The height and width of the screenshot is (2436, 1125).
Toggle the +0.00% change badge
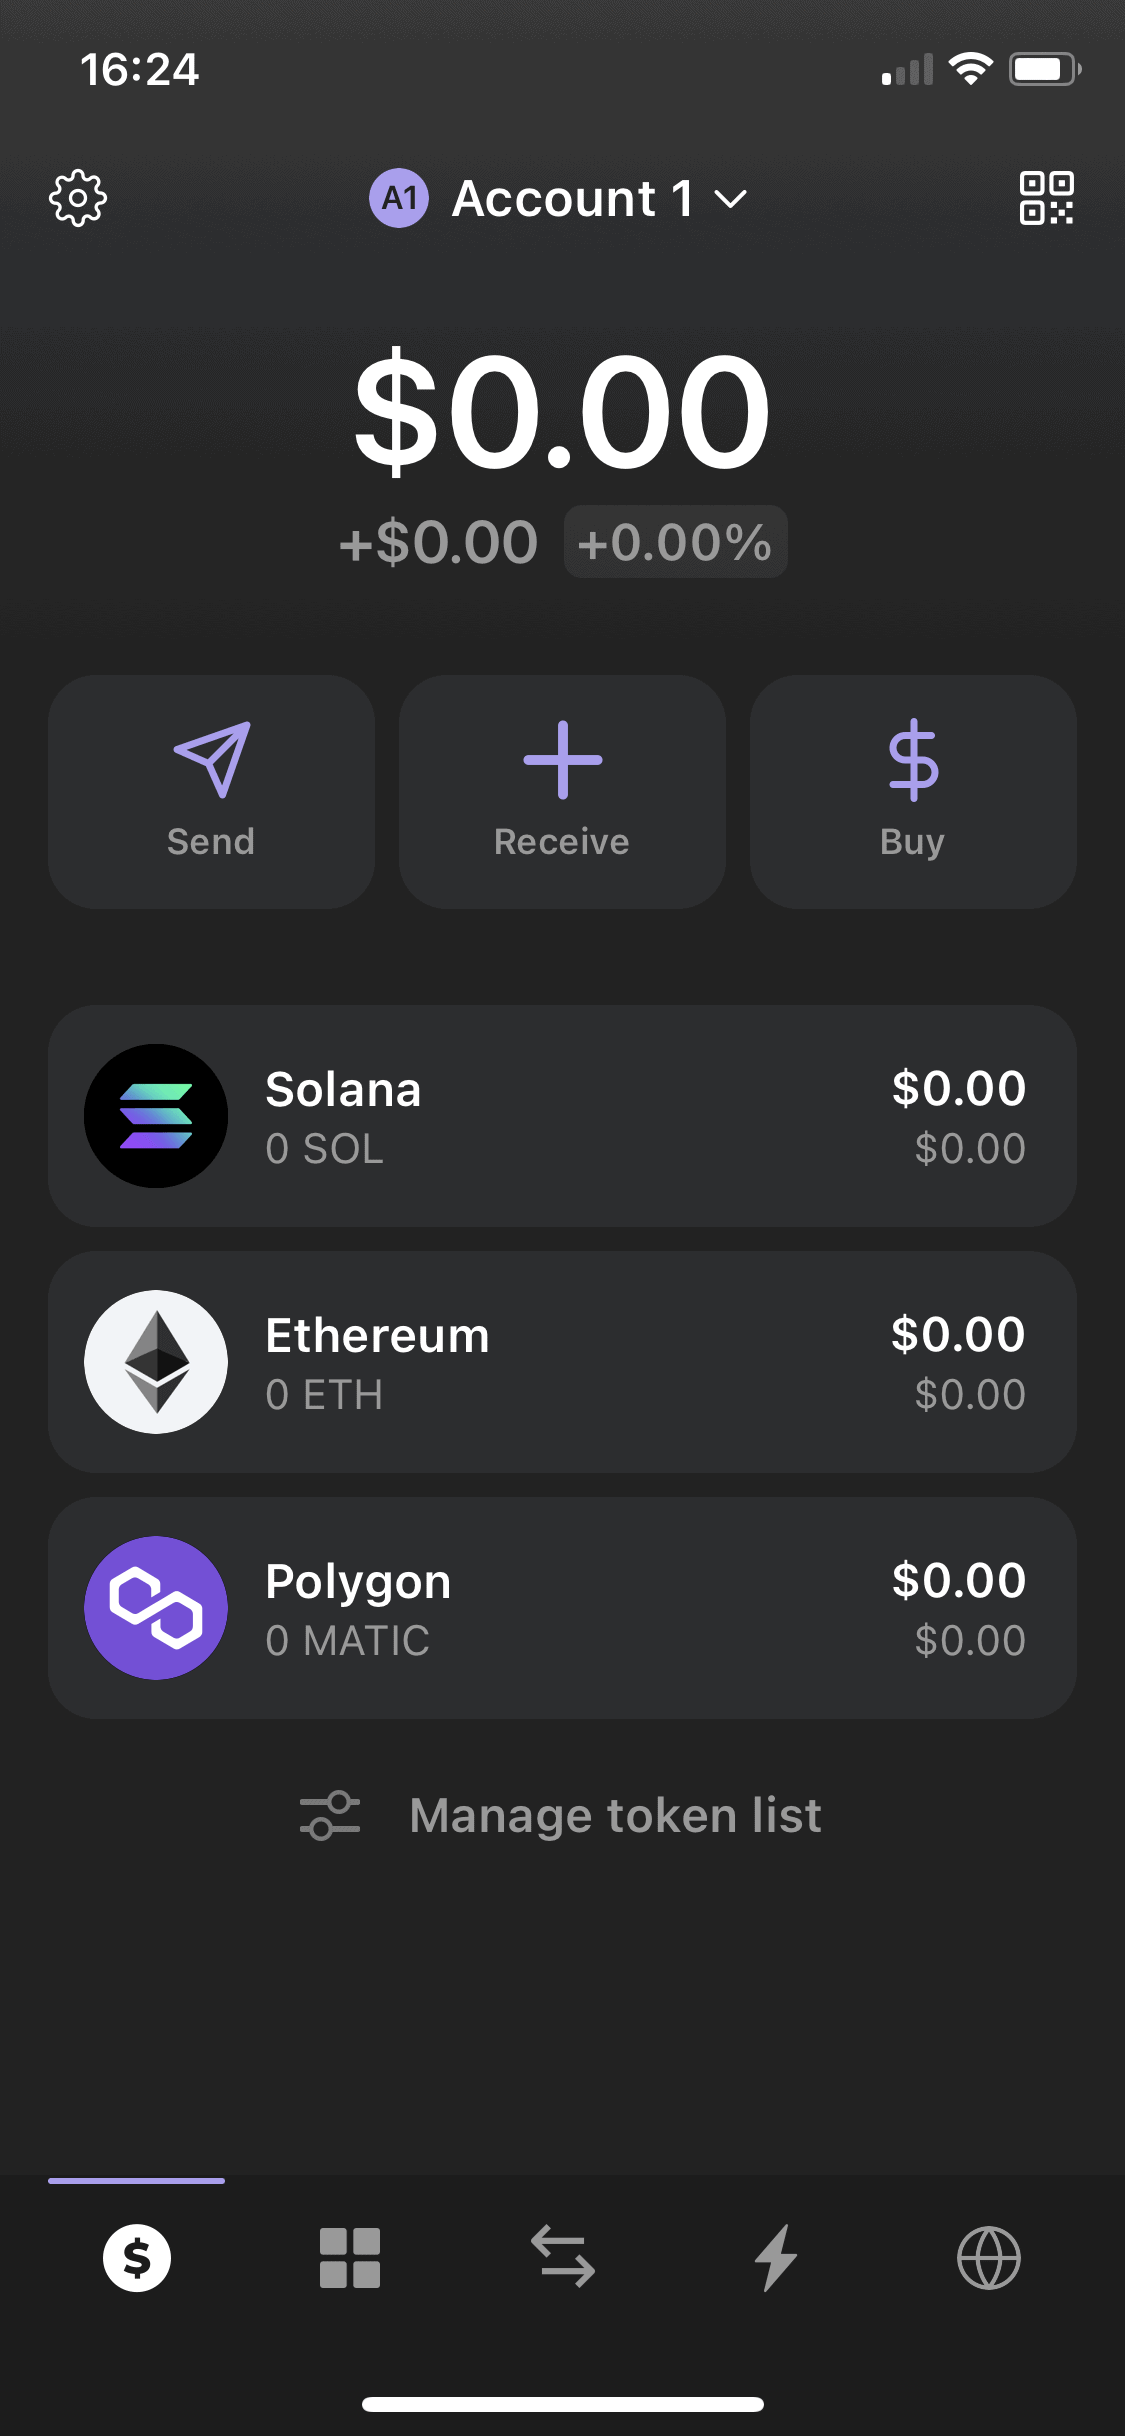[675, 542]
